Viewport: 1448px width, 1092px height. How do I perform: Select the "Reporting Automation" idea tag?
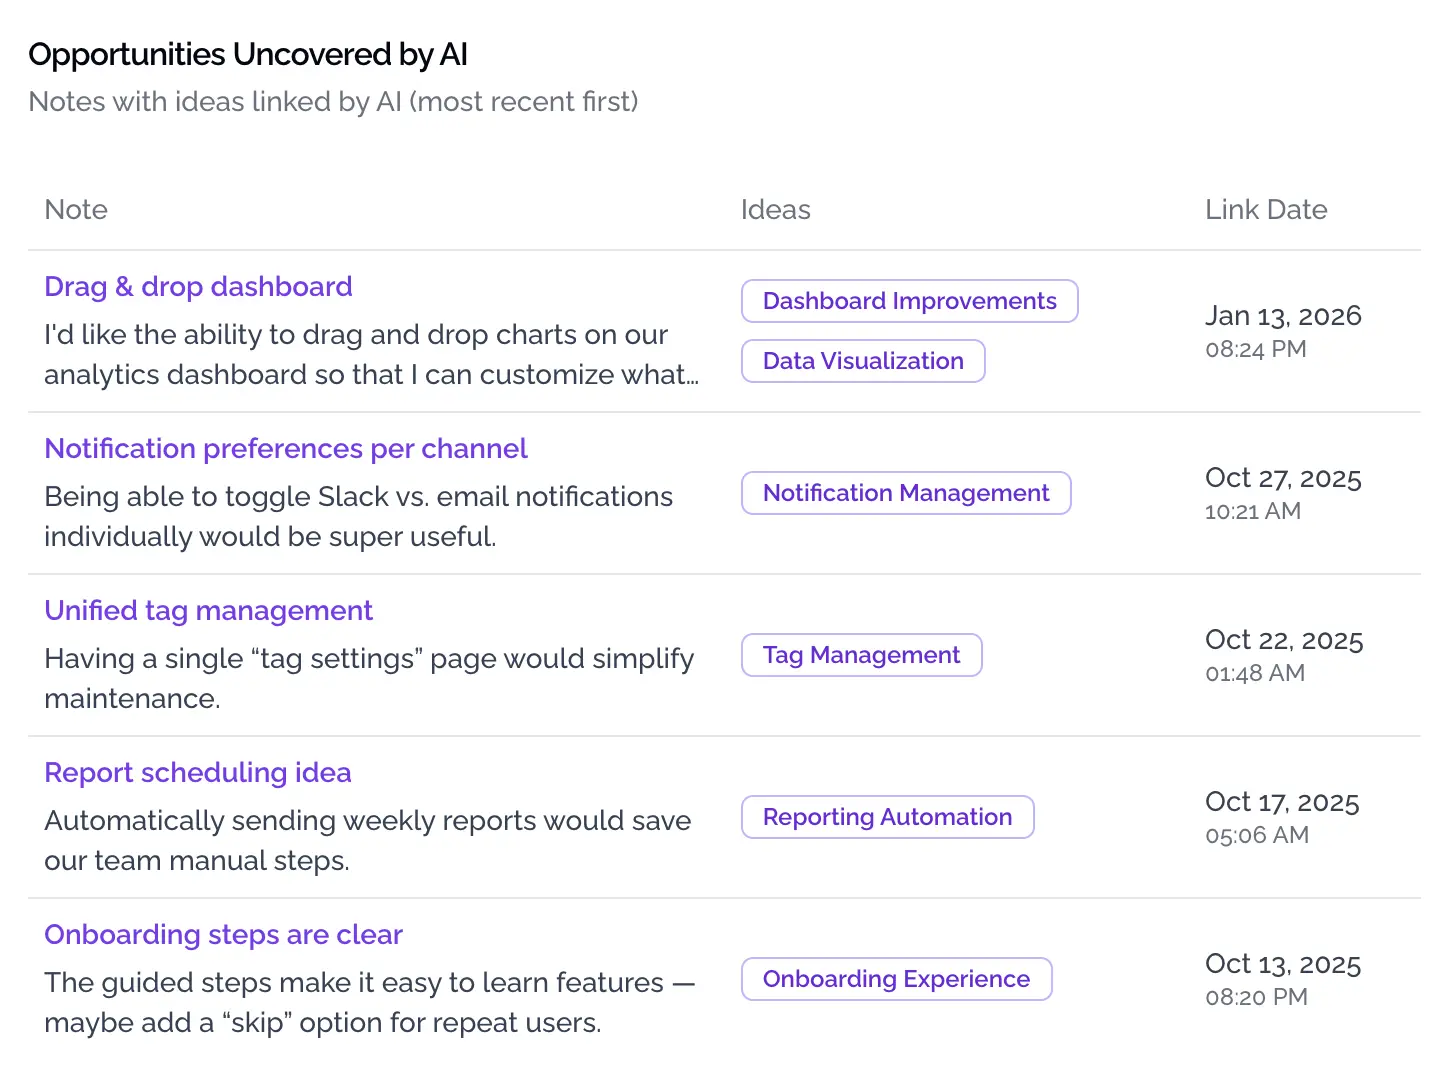887,817
